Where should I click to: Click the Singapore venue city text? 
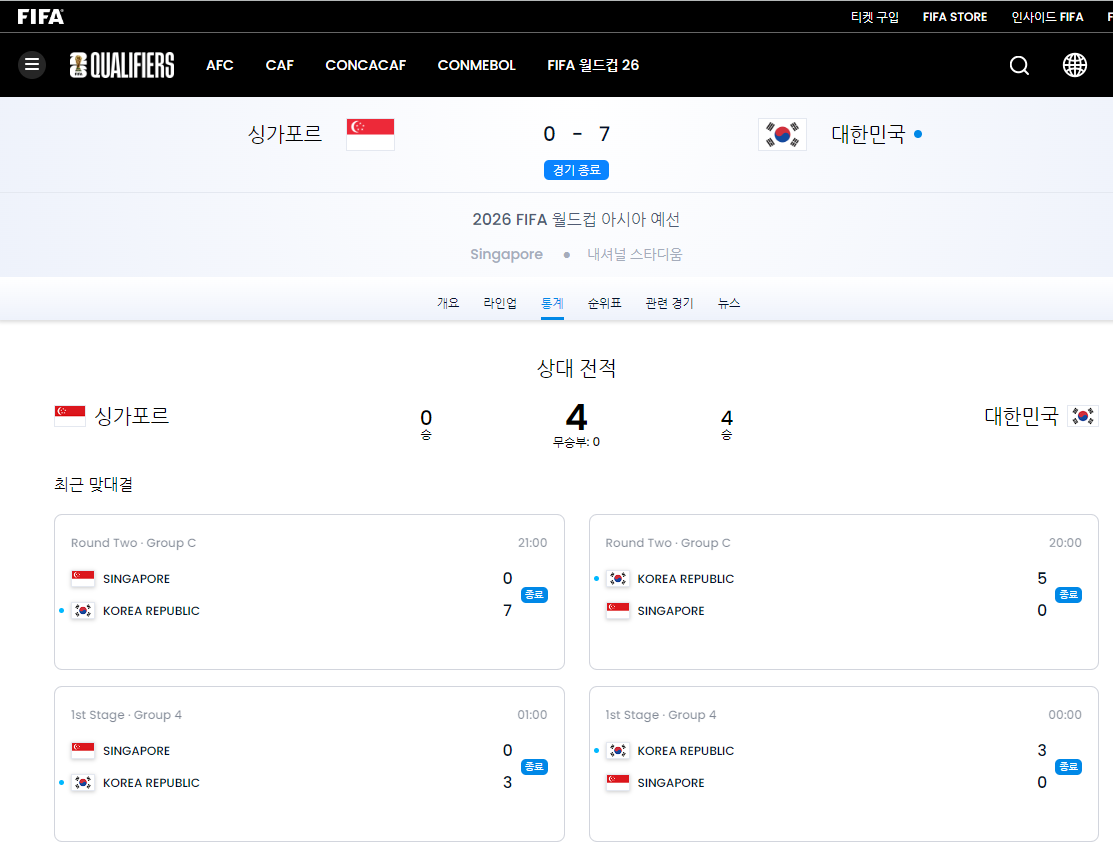(x=506, y=254)
